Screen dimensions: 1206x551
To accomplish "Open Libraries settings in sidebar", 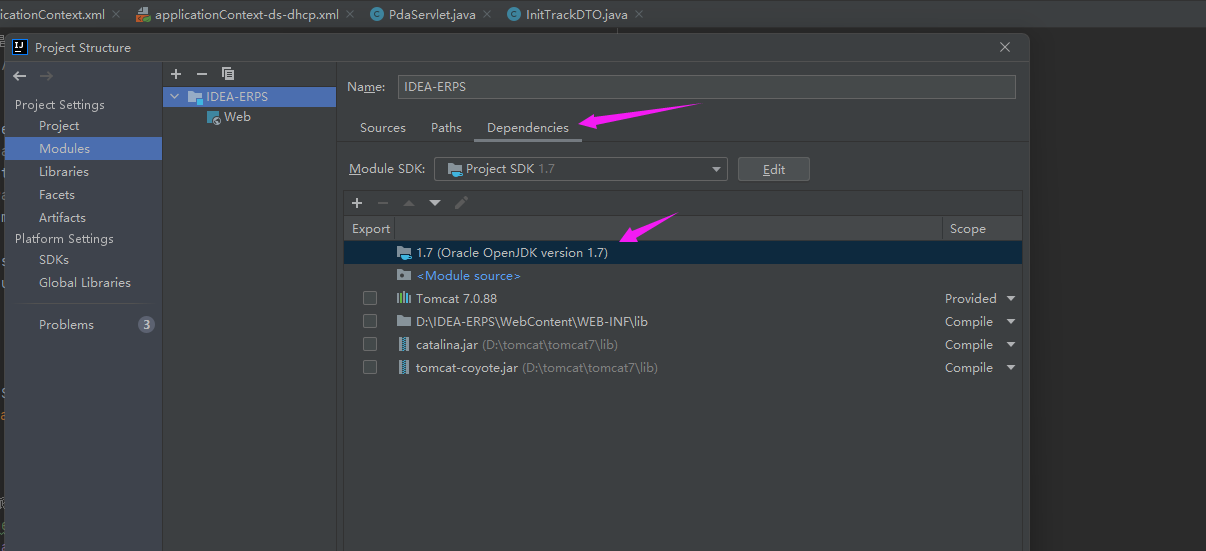I will 64,172.
